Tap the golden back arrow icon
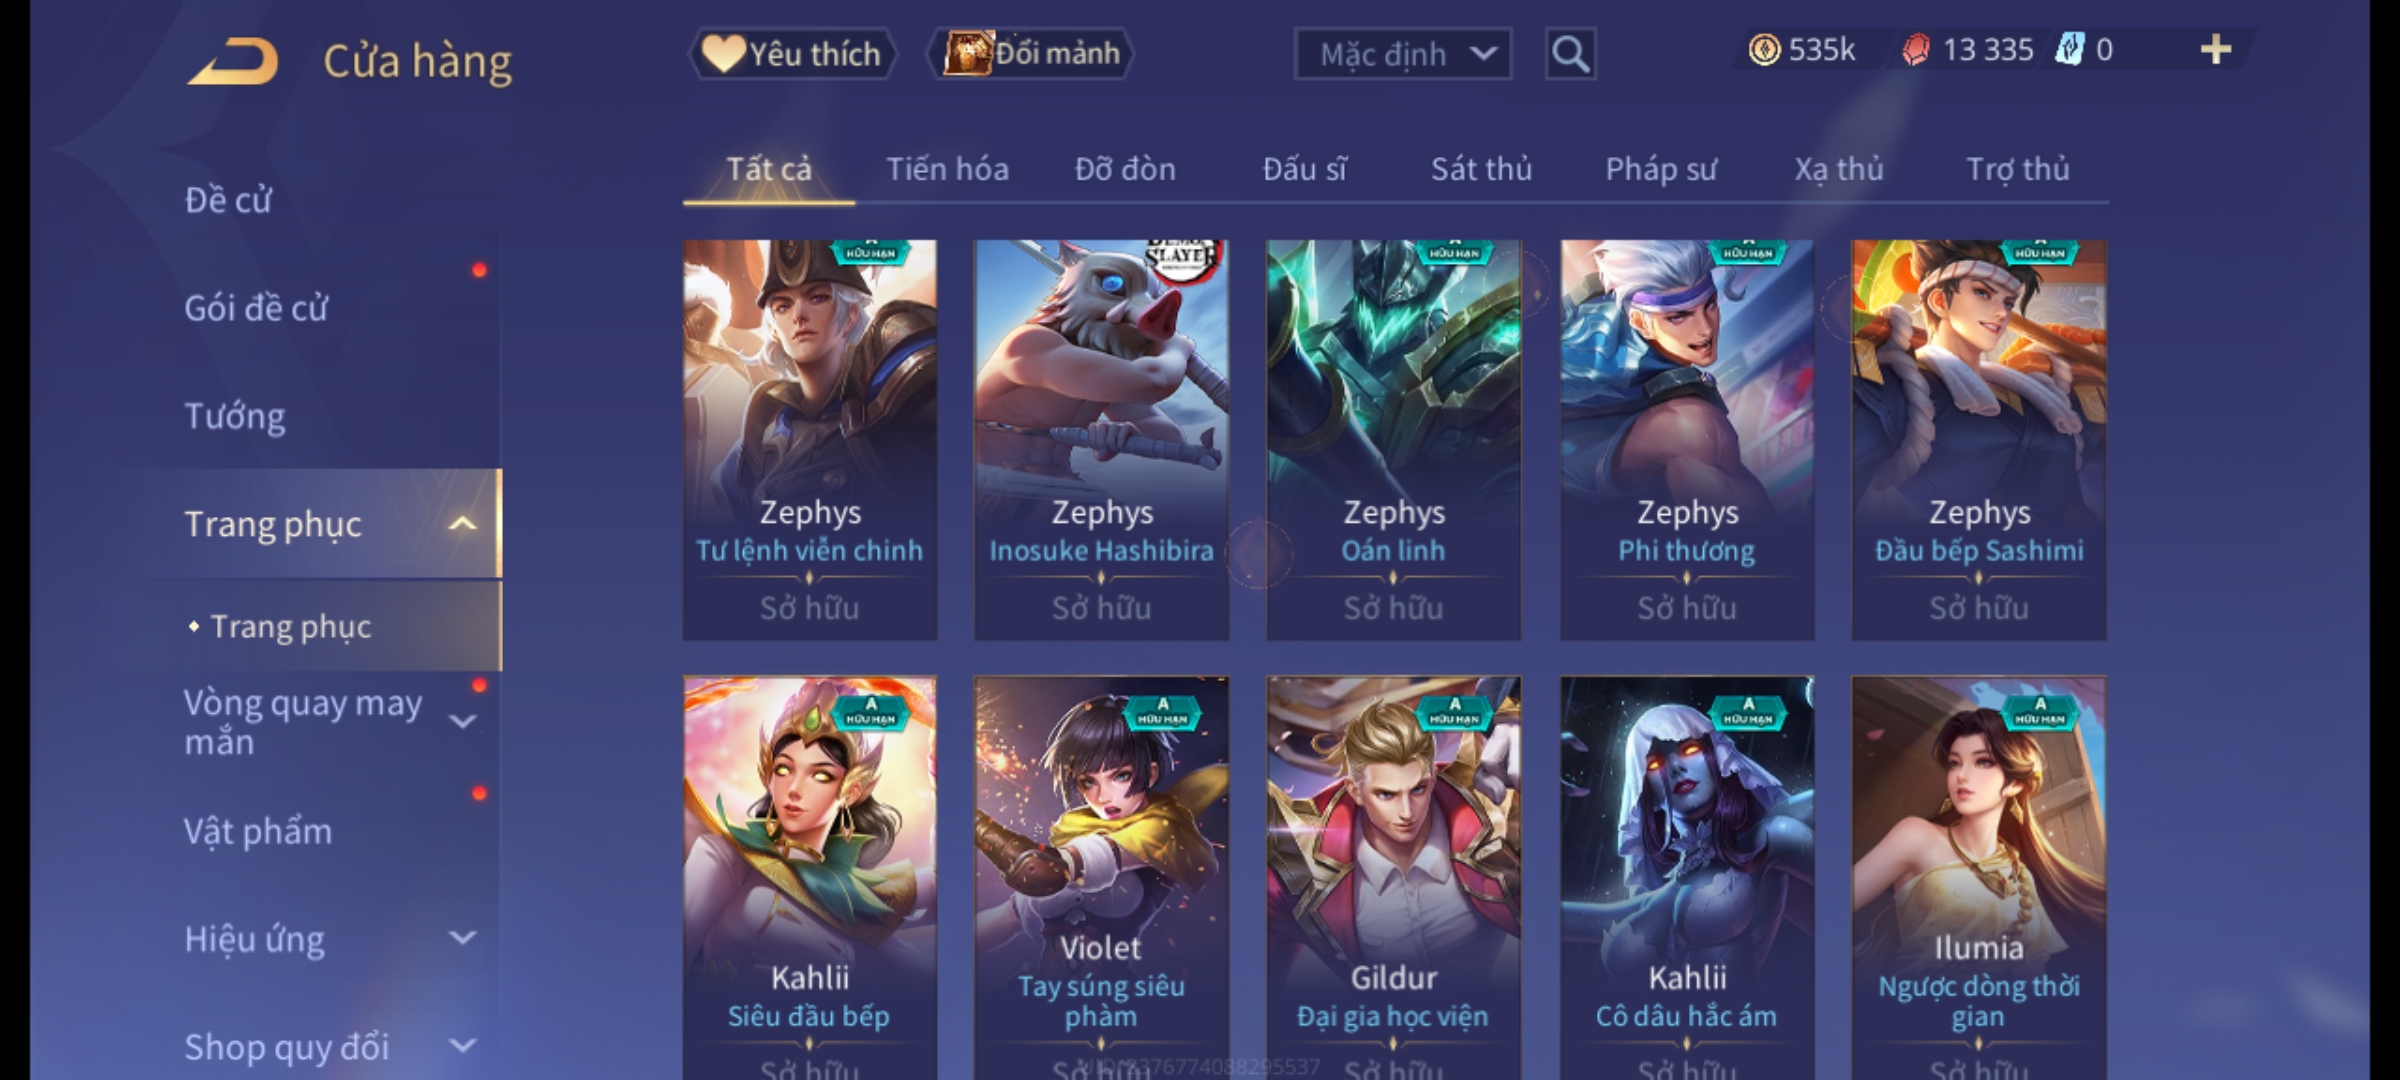Screen dimensions: 2400x1080 click(x=232, y=61)
